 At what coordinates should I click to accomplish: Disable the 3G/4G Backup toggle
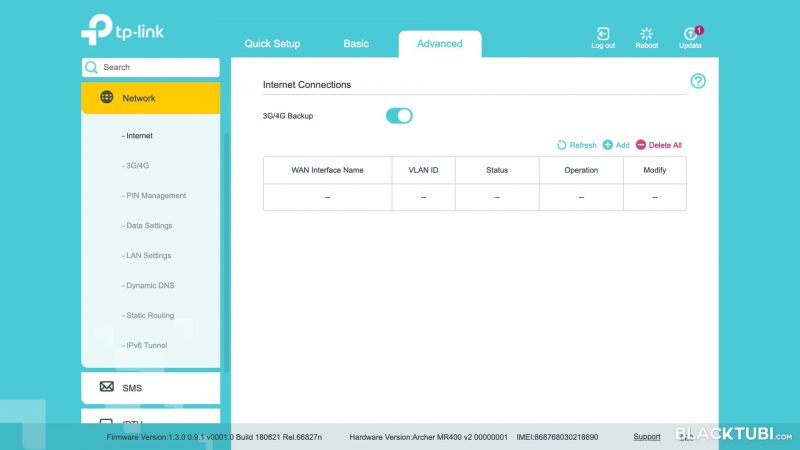coord(399,116)
